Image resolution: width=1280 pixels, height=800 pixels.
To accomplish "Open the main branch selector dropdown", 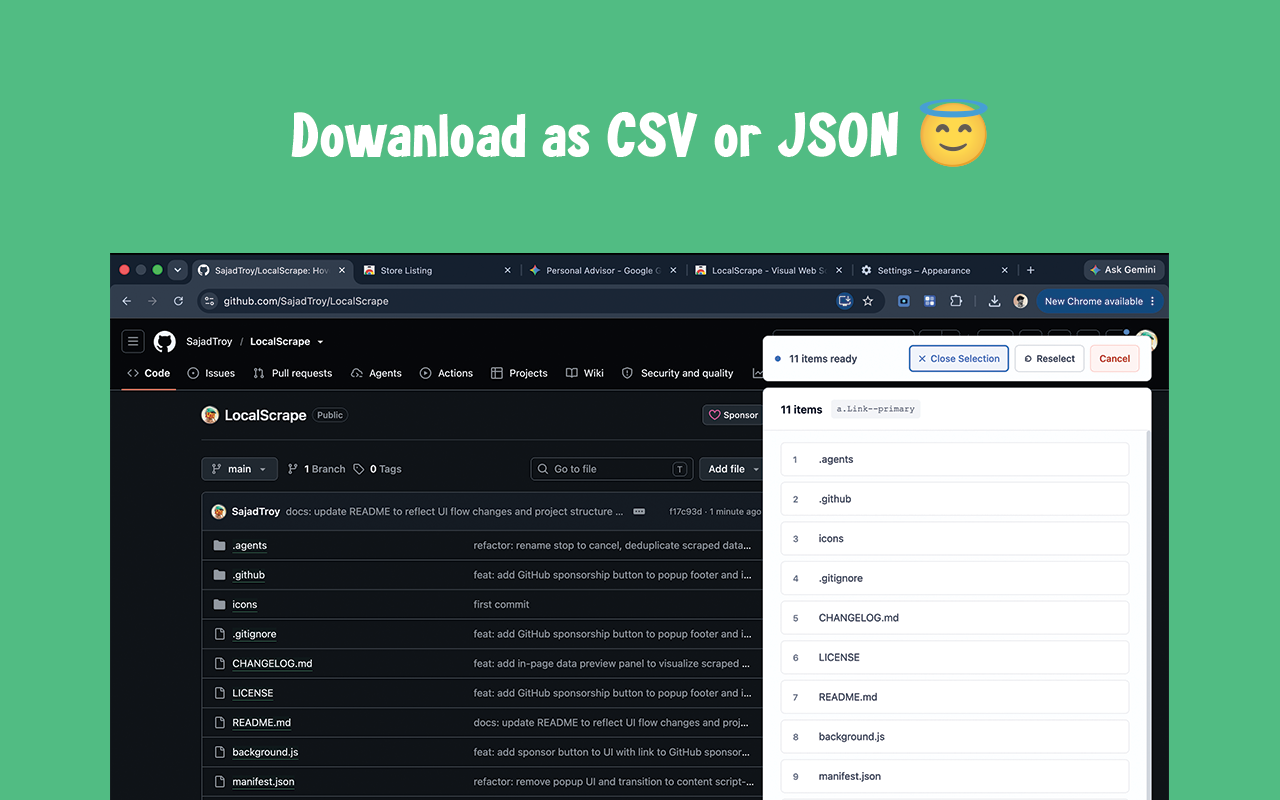I will pos(240,469).
